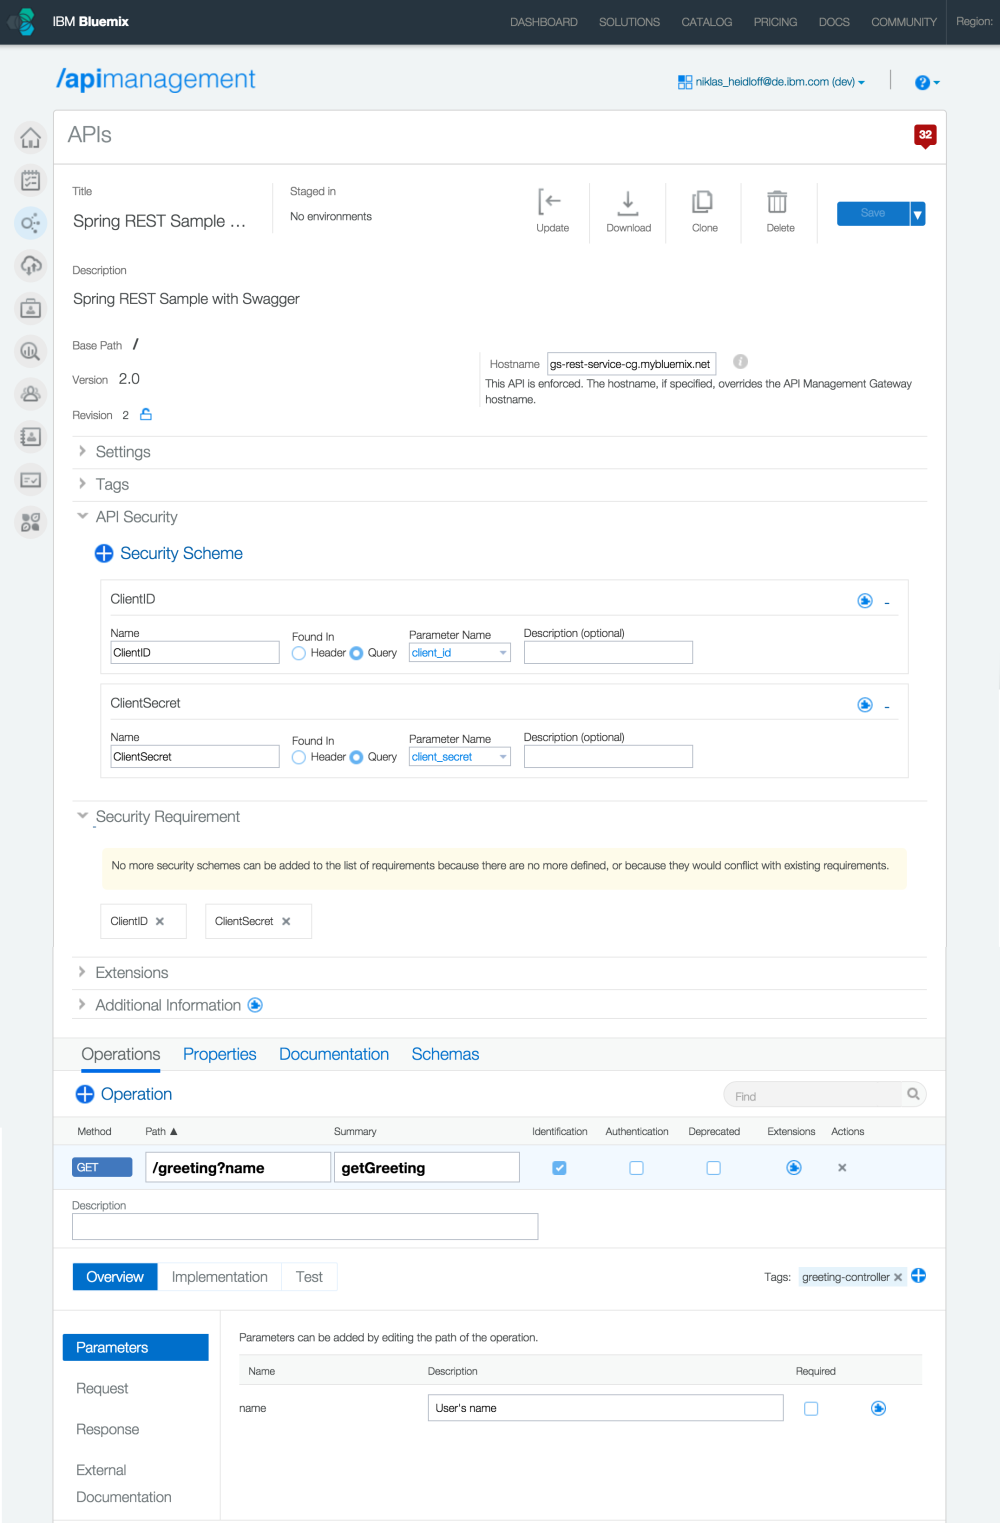The image size is (1000, 1523).
Task: Open the blocks and leaf sidebar icon
Action: pos(31,522)
